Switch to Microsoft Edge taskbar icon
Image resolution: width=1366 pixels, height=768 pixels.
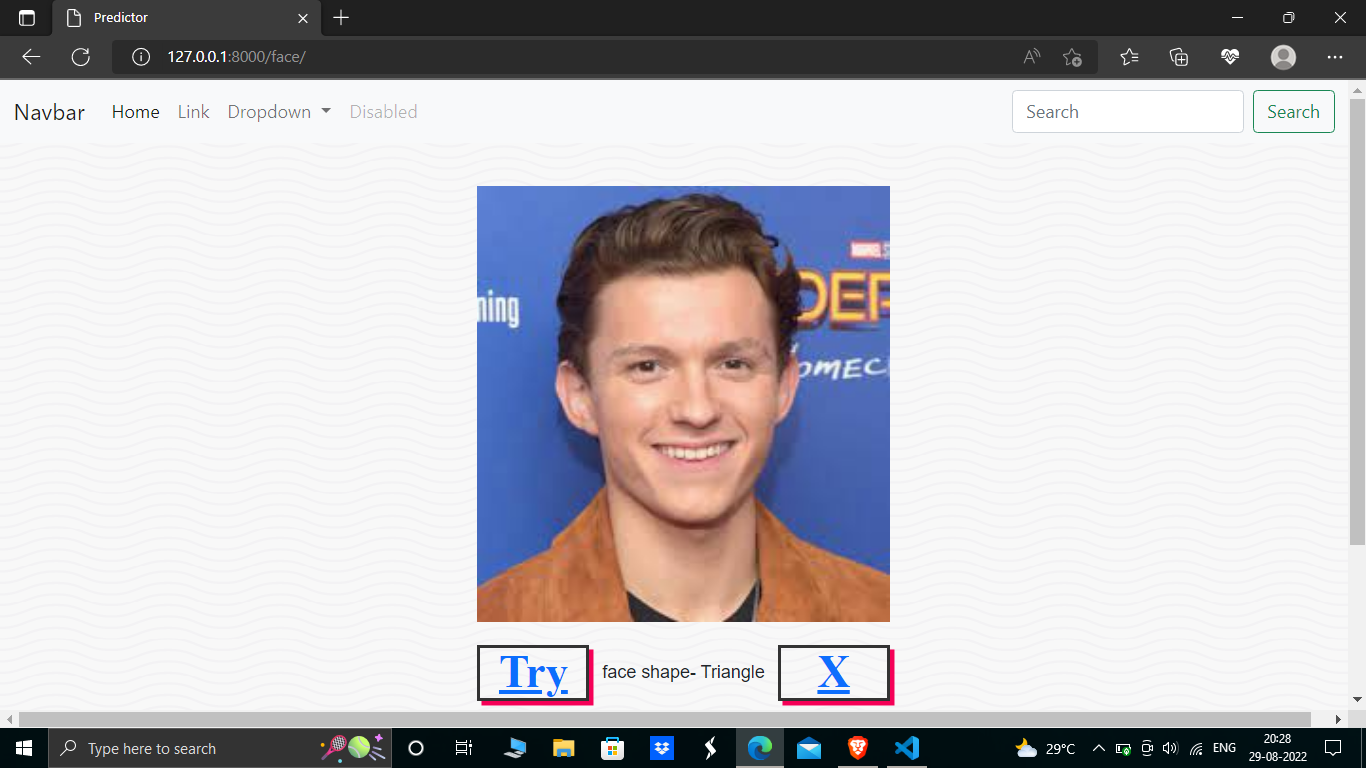click(x=760, y=748)
